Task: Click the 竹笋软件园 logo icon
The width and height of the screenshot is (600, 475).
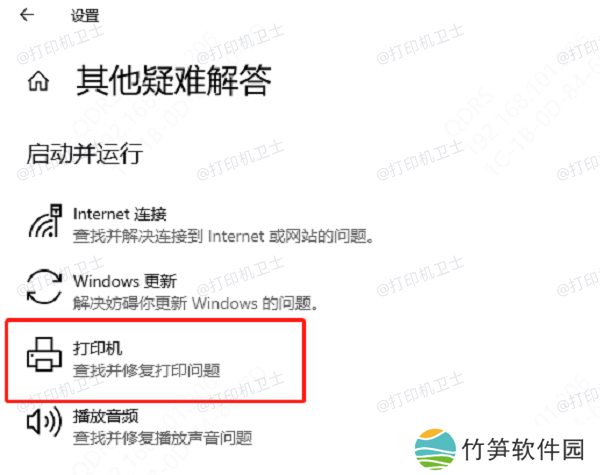Action: (435, 449)
